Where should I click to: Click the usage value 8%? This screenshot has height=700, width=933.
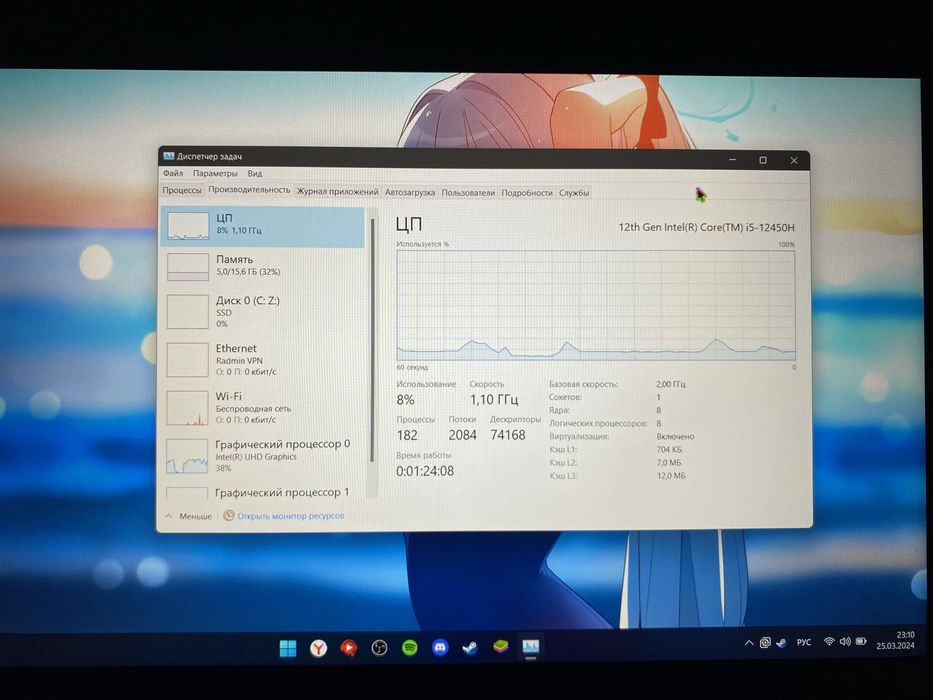[x=405, y=400]
